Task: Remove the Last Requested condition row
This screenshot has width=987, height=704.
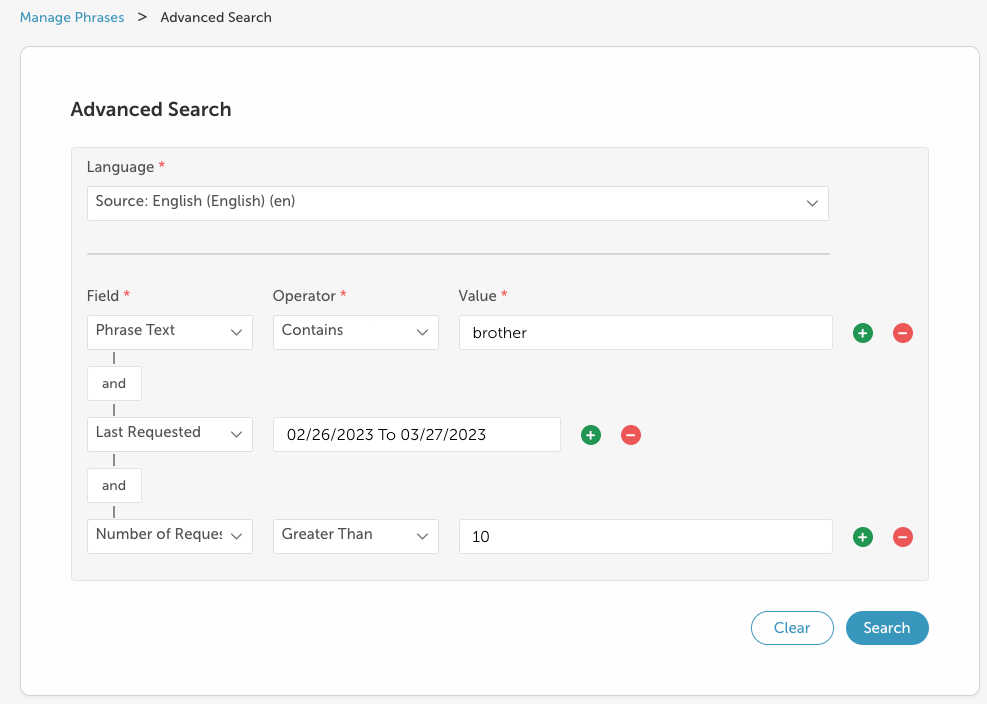Action: click(x=631, y=434)
